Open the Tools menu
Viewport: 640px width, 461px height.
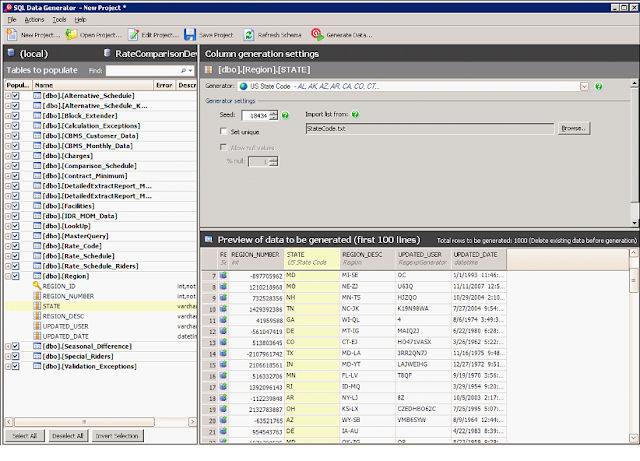coord(59,19)
